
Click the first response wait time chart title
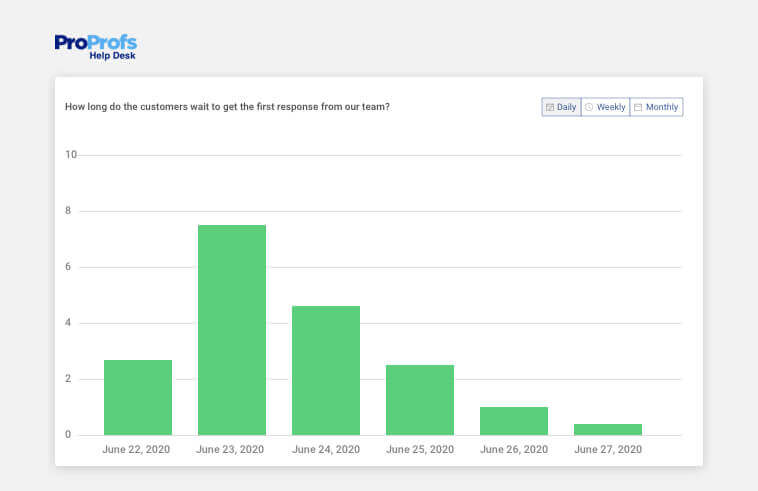click(x=227, y=106)
